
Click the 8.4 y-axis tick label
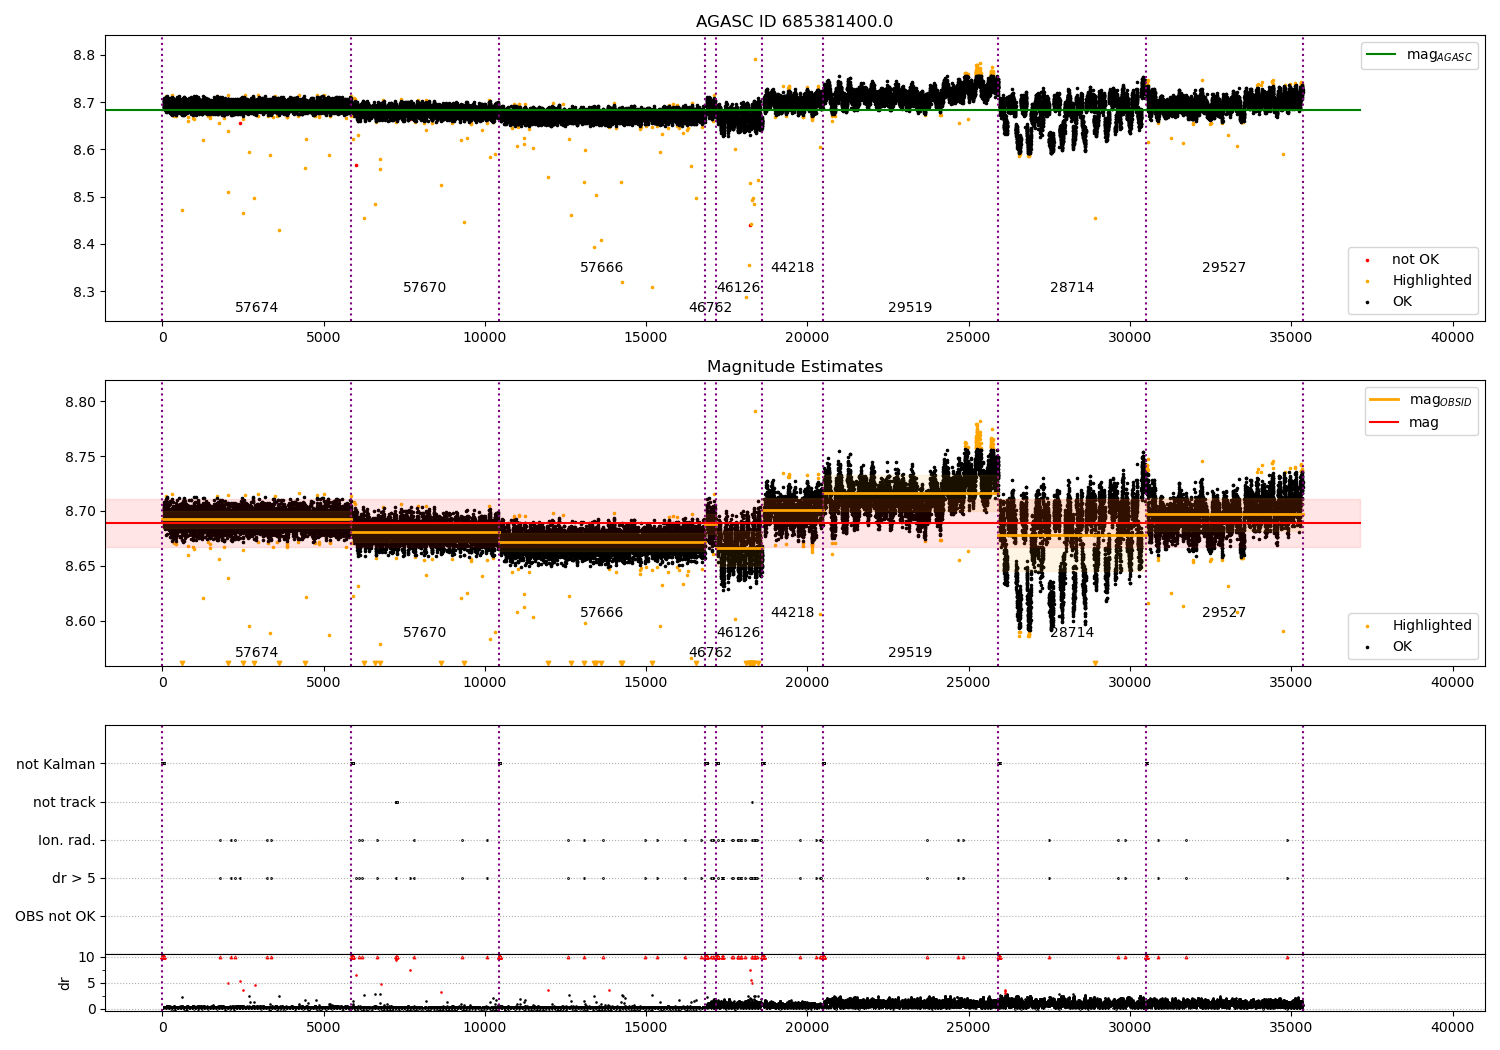(82, 245)
